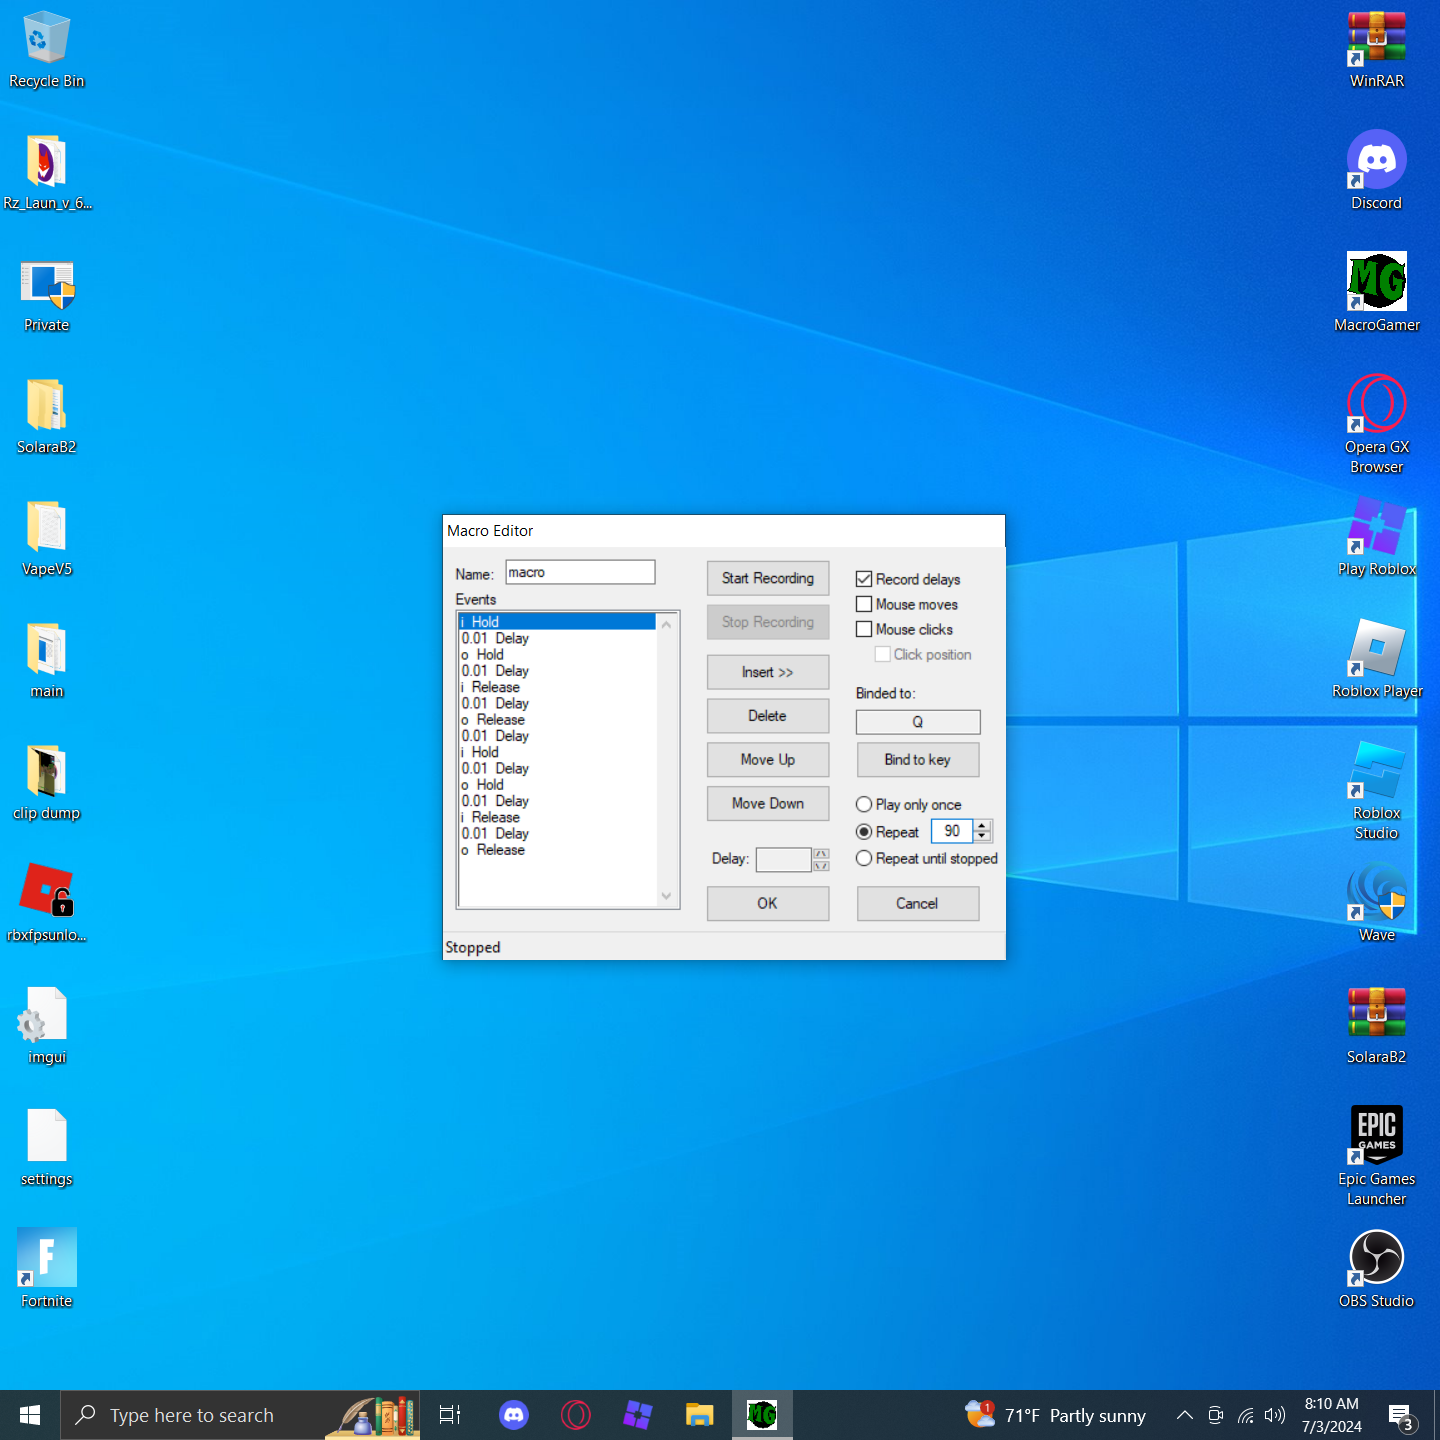Click the Insert >> expander button

pos(767,672)
